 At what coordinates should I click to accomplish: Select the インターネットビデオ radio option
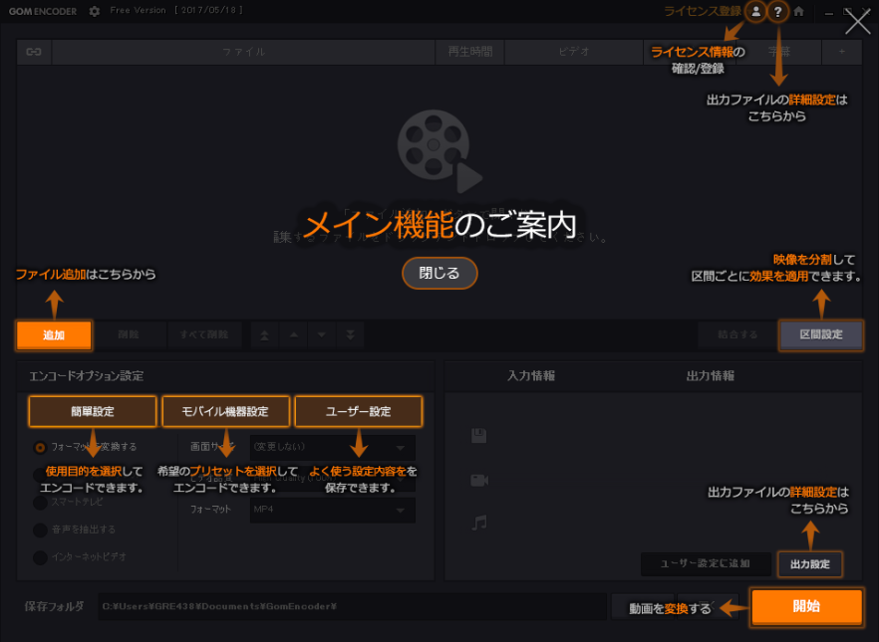tap(40, 557)
